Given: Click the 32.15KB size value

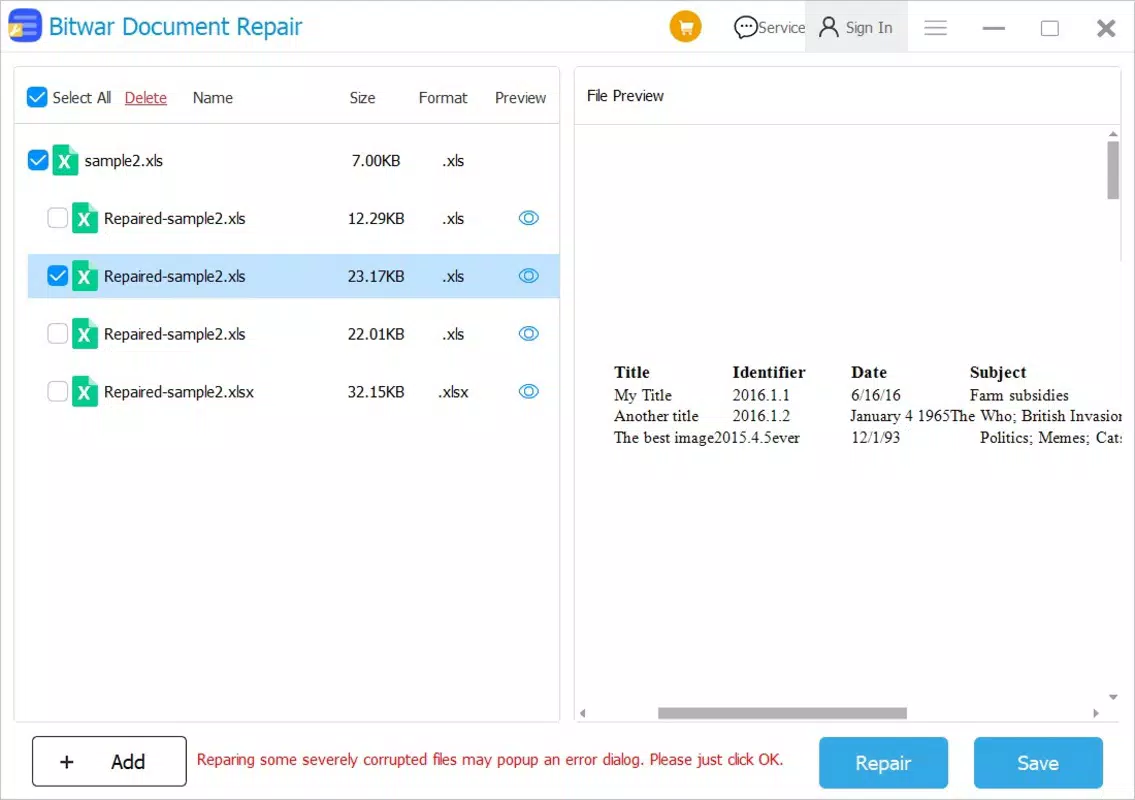Looking at the screenshot, I should [376, 392].
